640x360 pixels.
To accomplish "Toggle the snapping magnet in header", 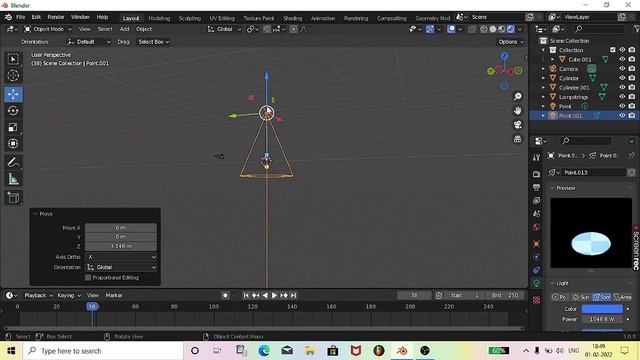I will [267, 29].
